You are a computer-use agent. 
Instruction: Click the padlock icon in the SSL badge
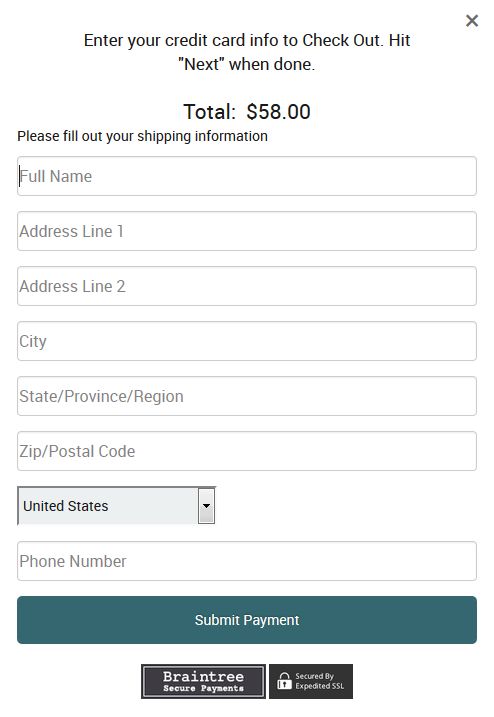pos(284,681)
